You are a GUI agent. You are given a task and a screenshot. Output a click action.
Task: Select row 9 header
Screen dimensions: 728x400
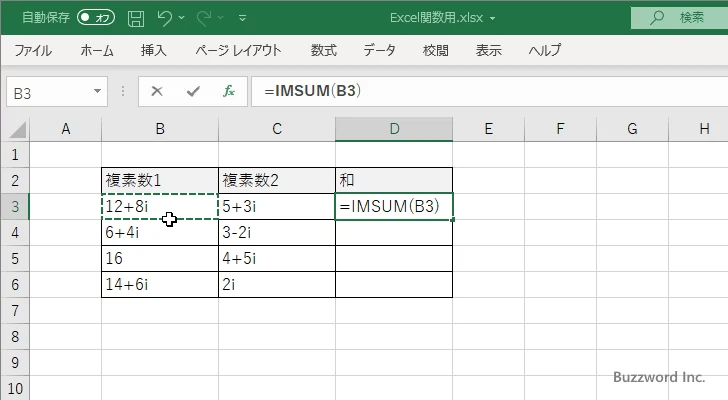tap(15, 362)
